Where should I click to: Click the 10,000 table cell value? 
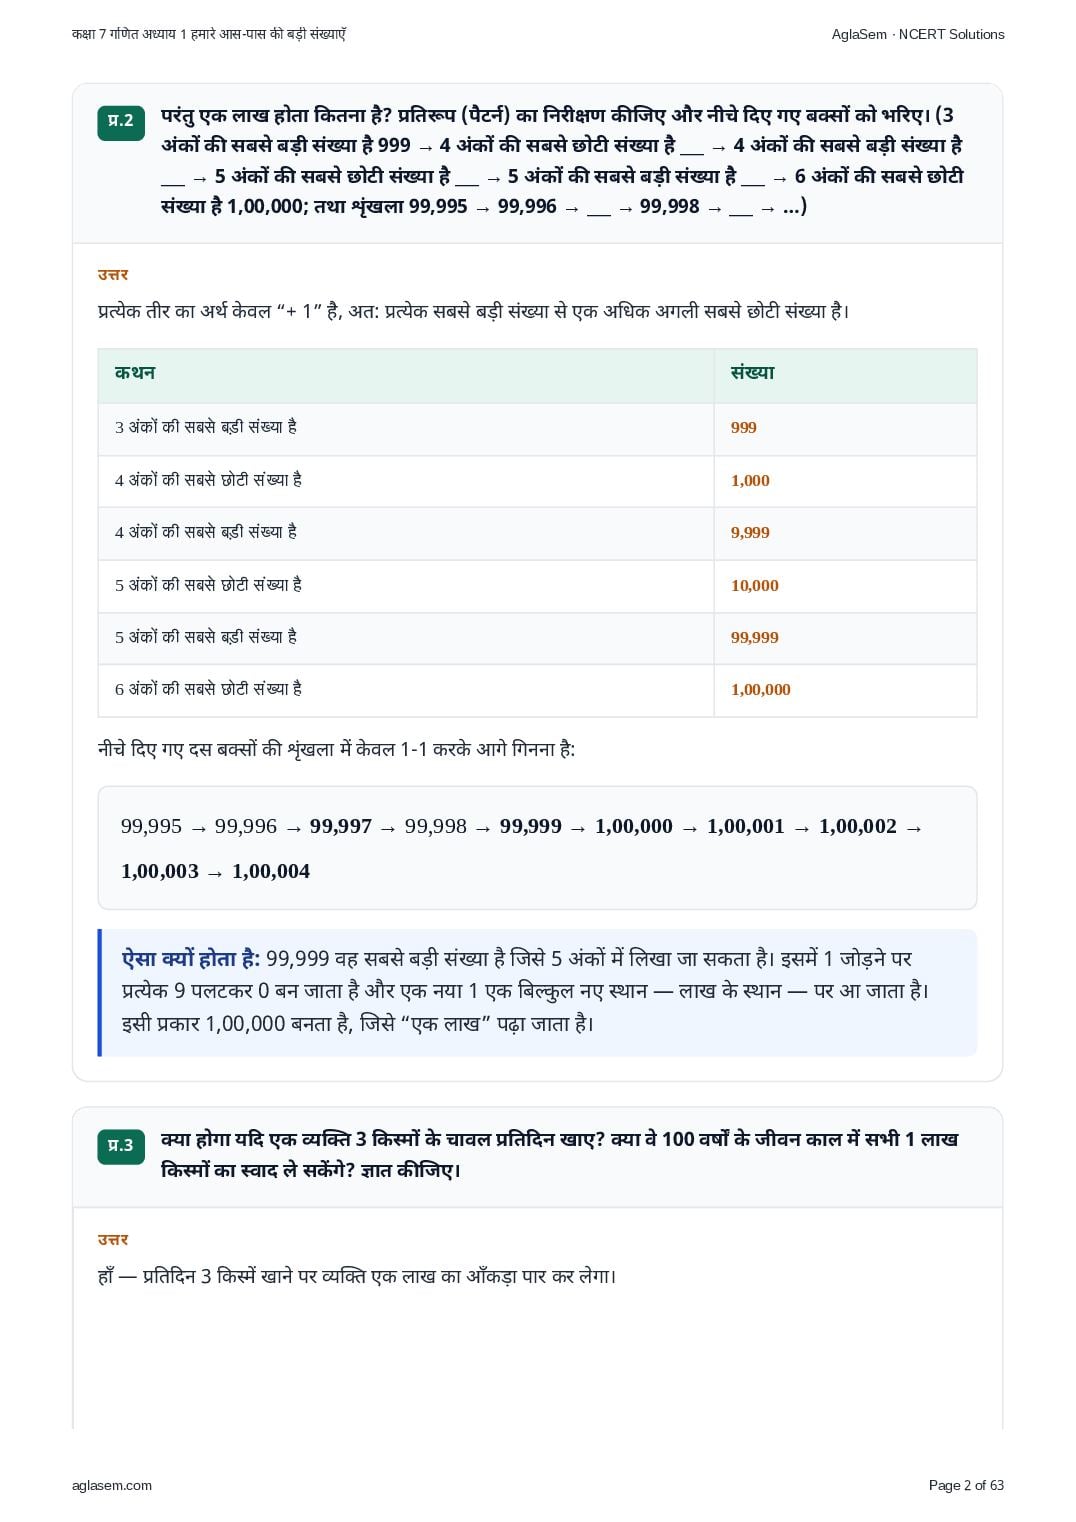pos(755,586)
